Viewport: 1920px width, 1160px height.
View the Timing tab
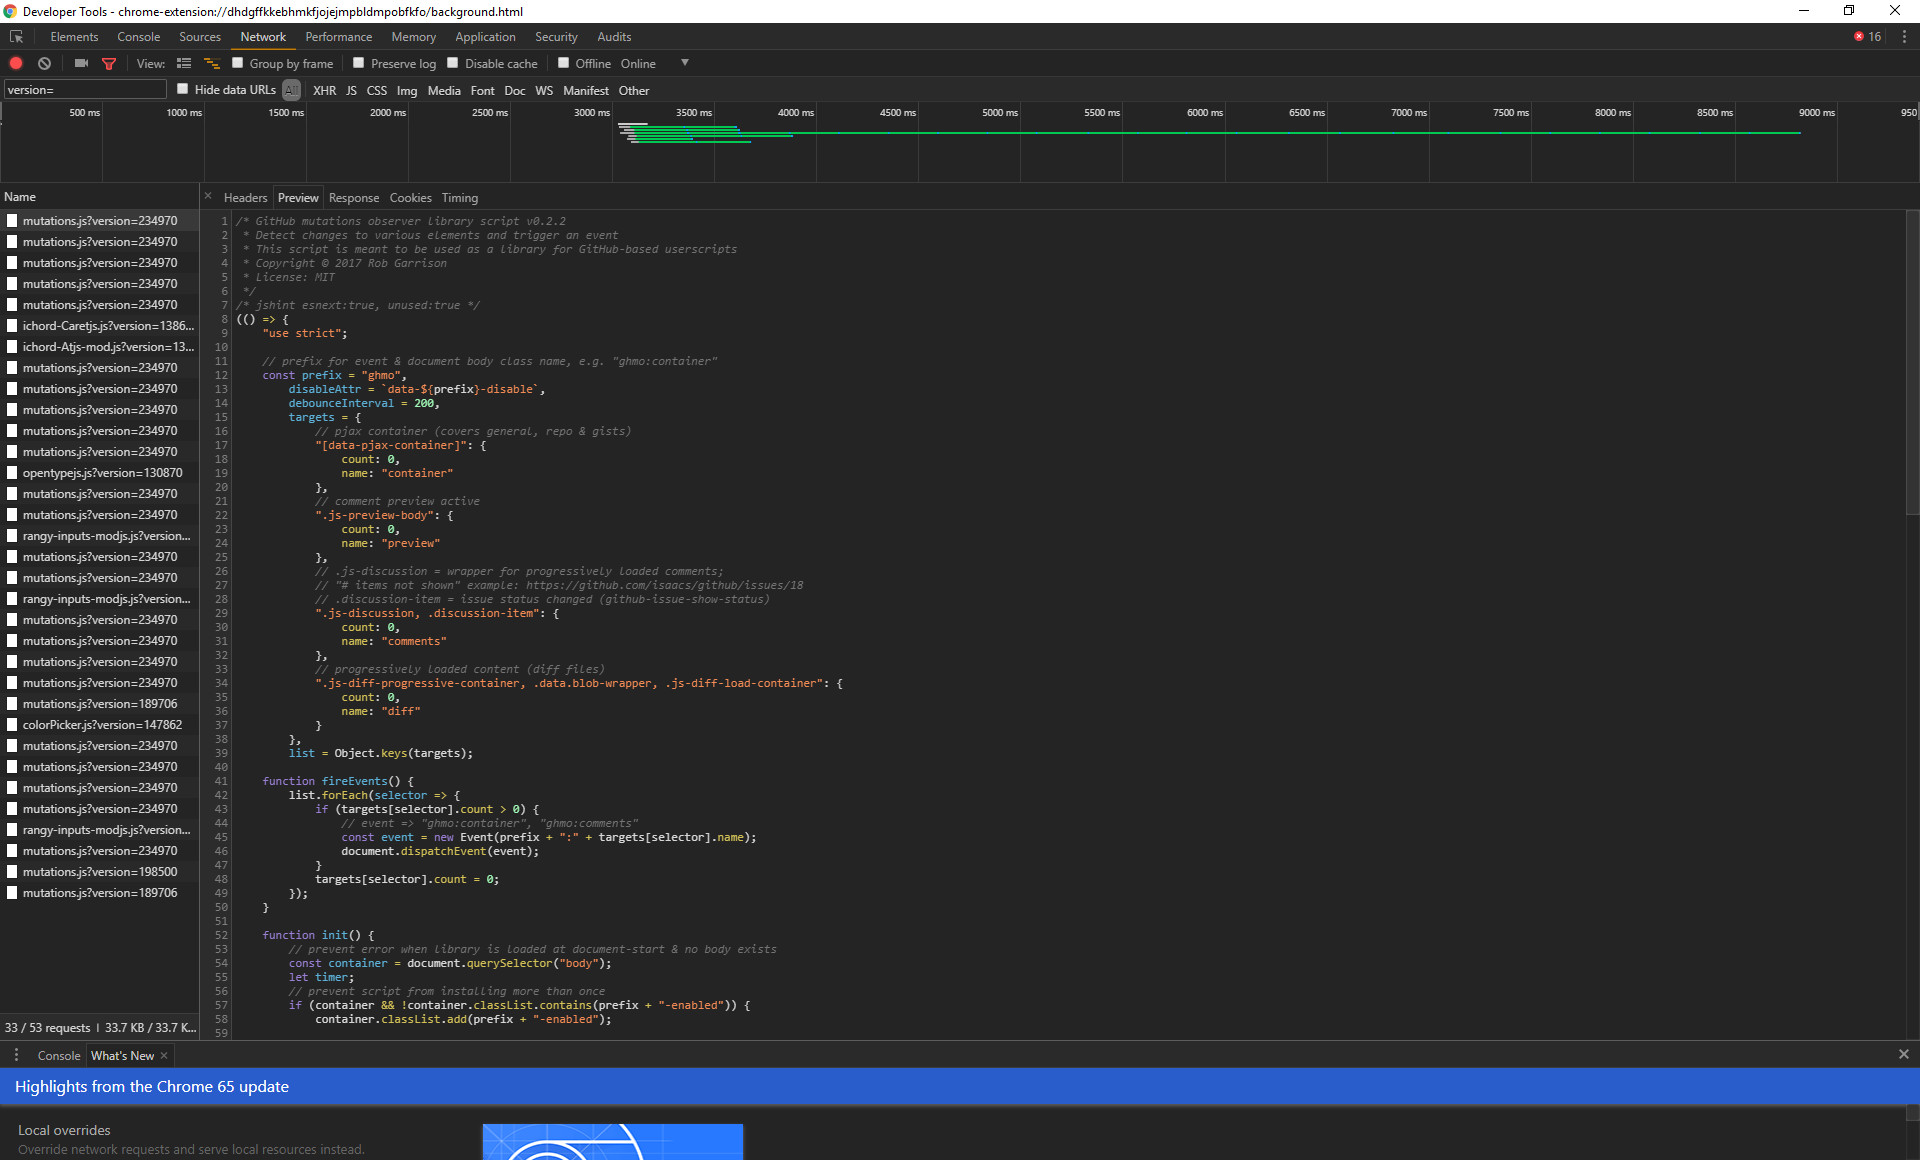point(460,198)
